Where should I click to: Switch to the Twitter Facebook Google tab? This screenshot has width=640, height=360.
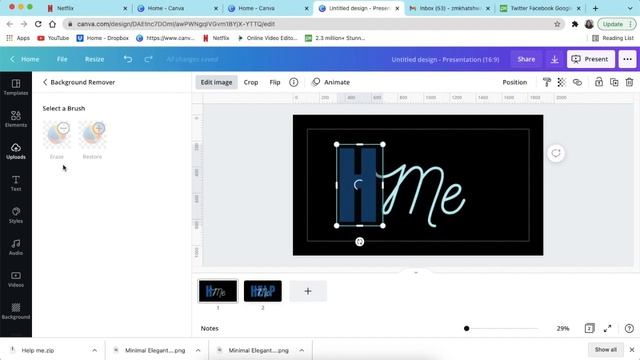pos(540,8)
